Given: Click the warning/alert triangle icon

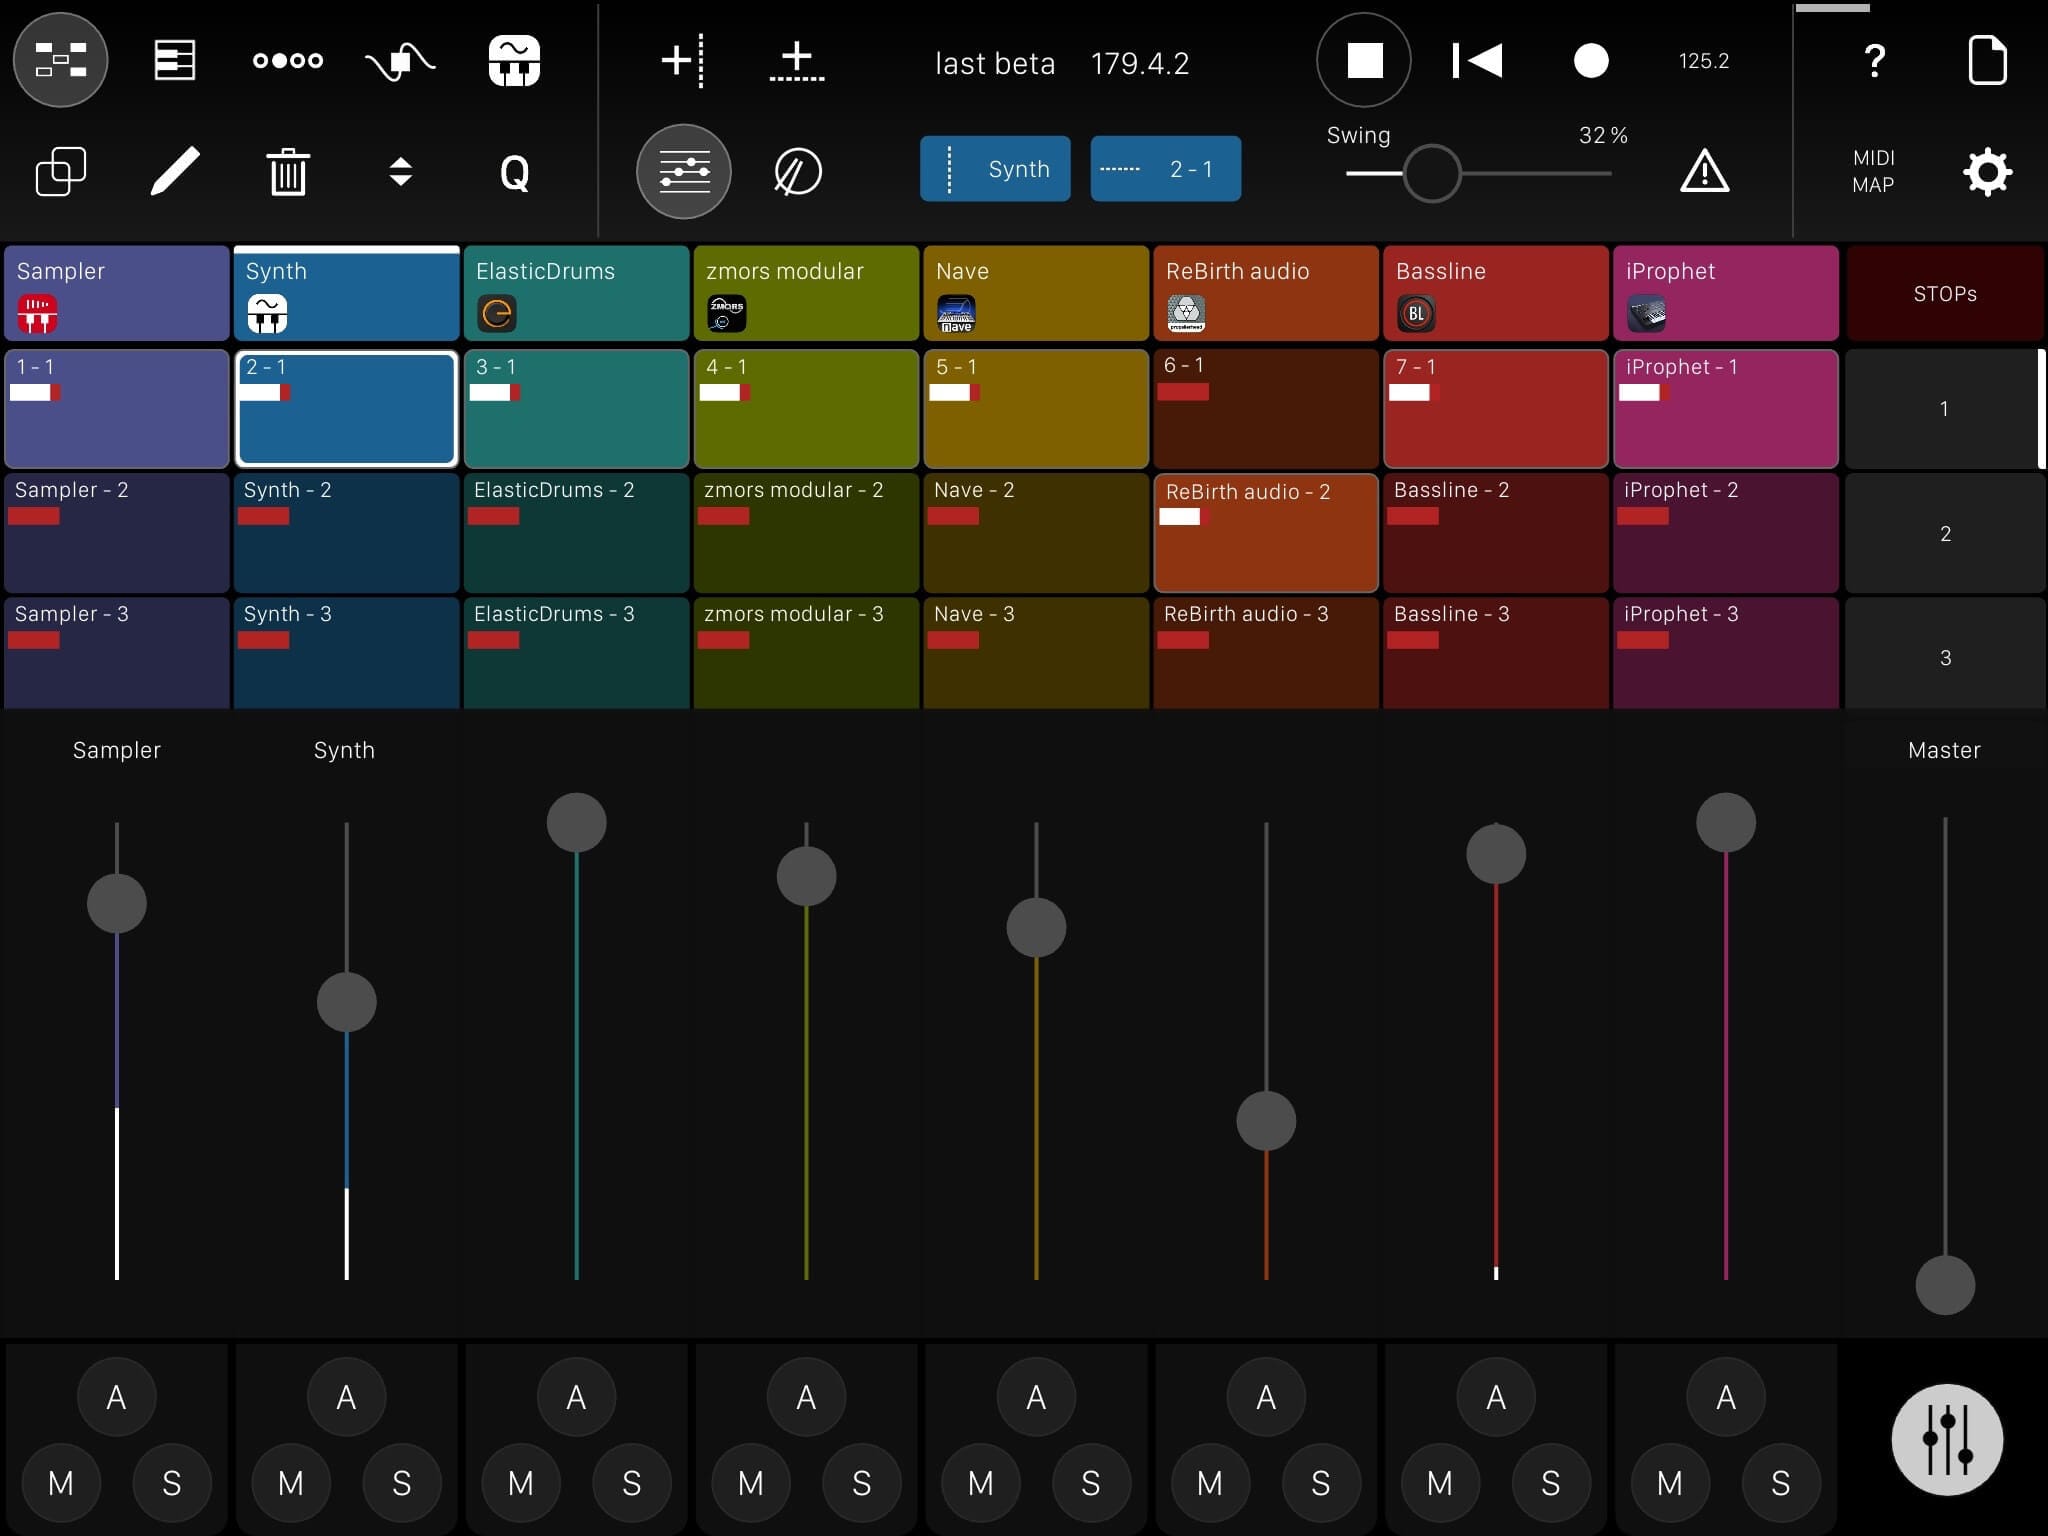Looking at the screenshot, I should coord(1703,169).
